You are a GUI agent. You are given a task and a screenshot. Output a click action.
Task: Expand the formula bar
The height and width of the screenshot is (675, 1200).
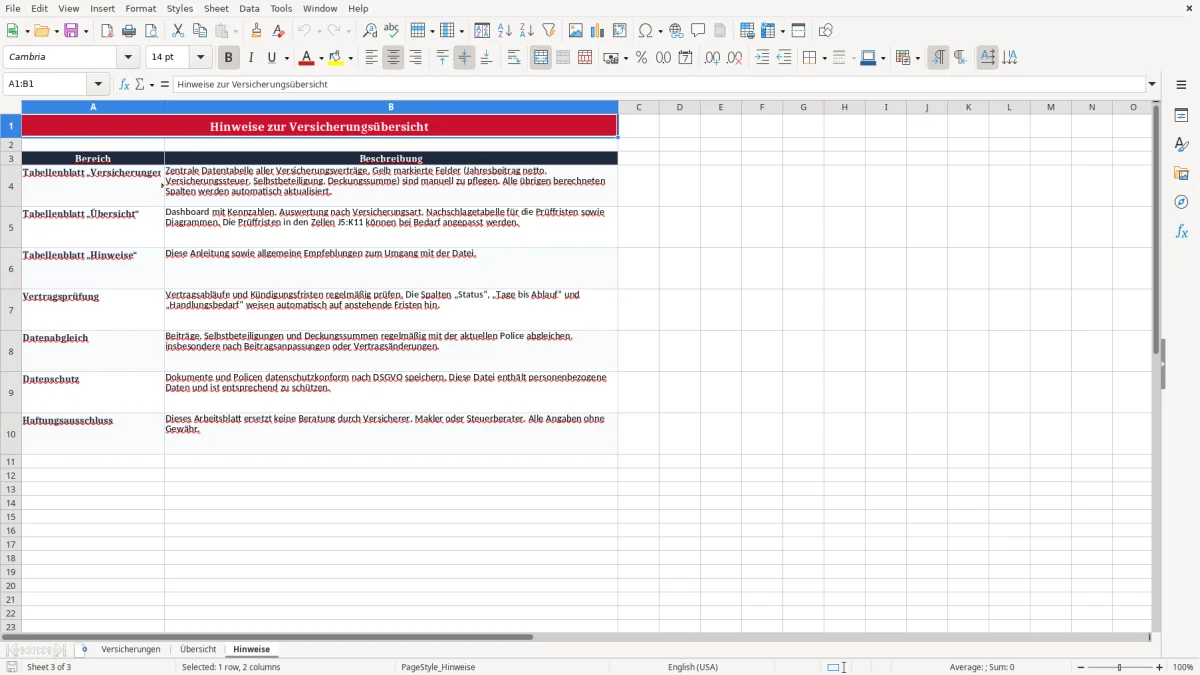[1152, 84]
